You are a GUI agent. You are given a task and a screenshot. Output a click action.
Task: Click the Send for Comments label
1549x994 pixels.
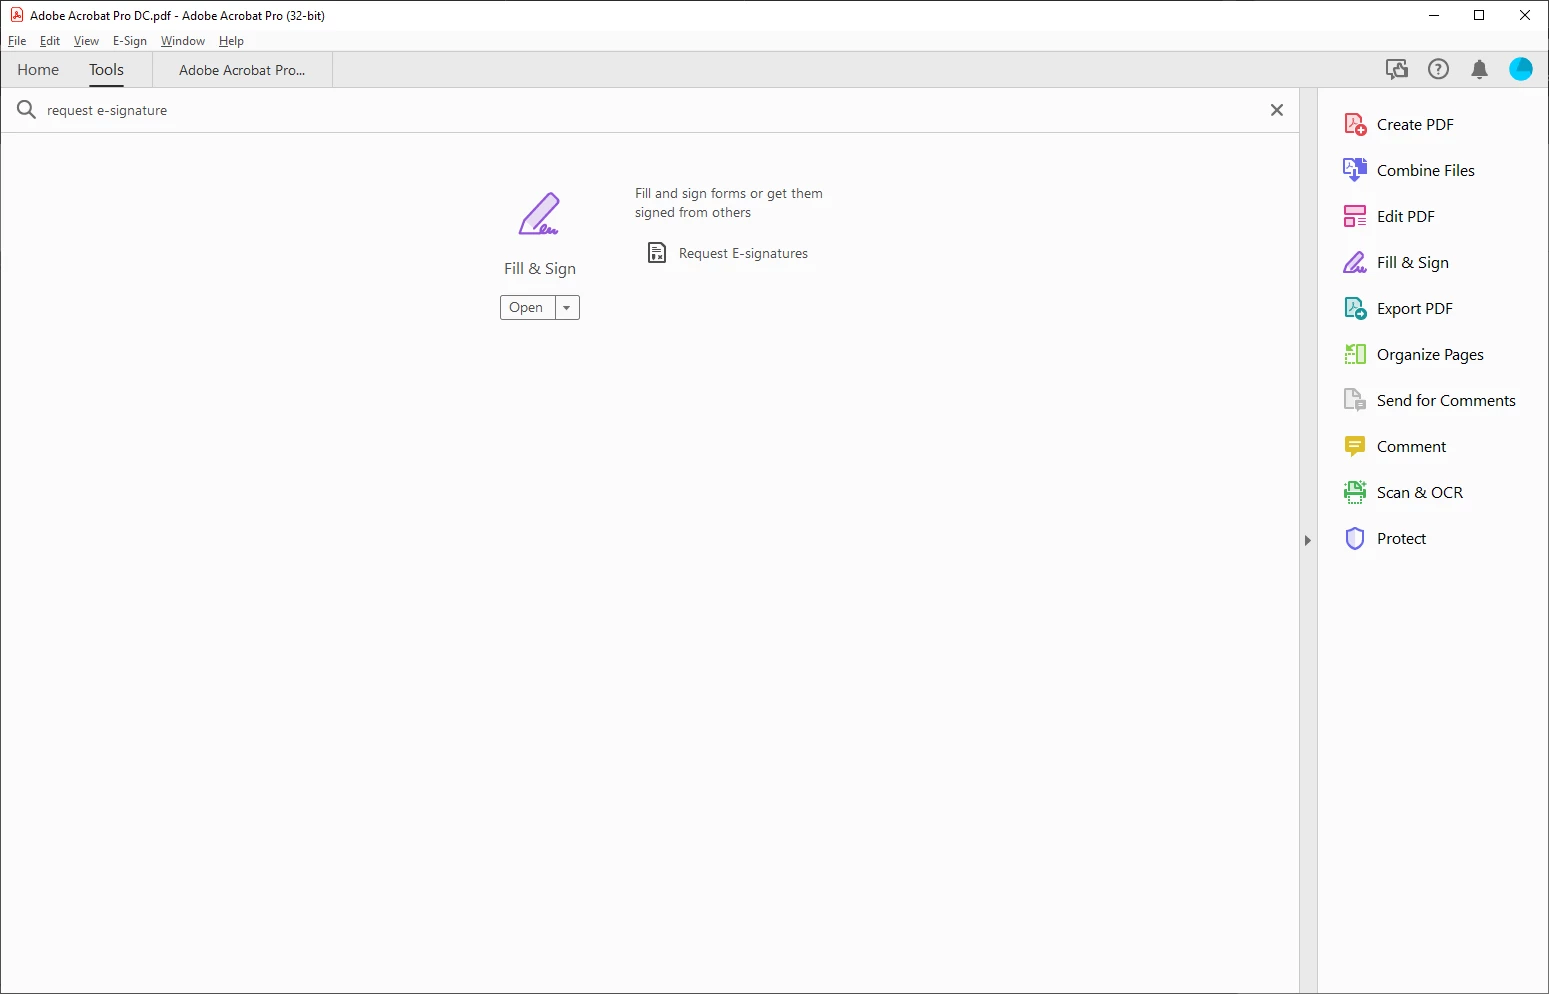coord(1446,400)
